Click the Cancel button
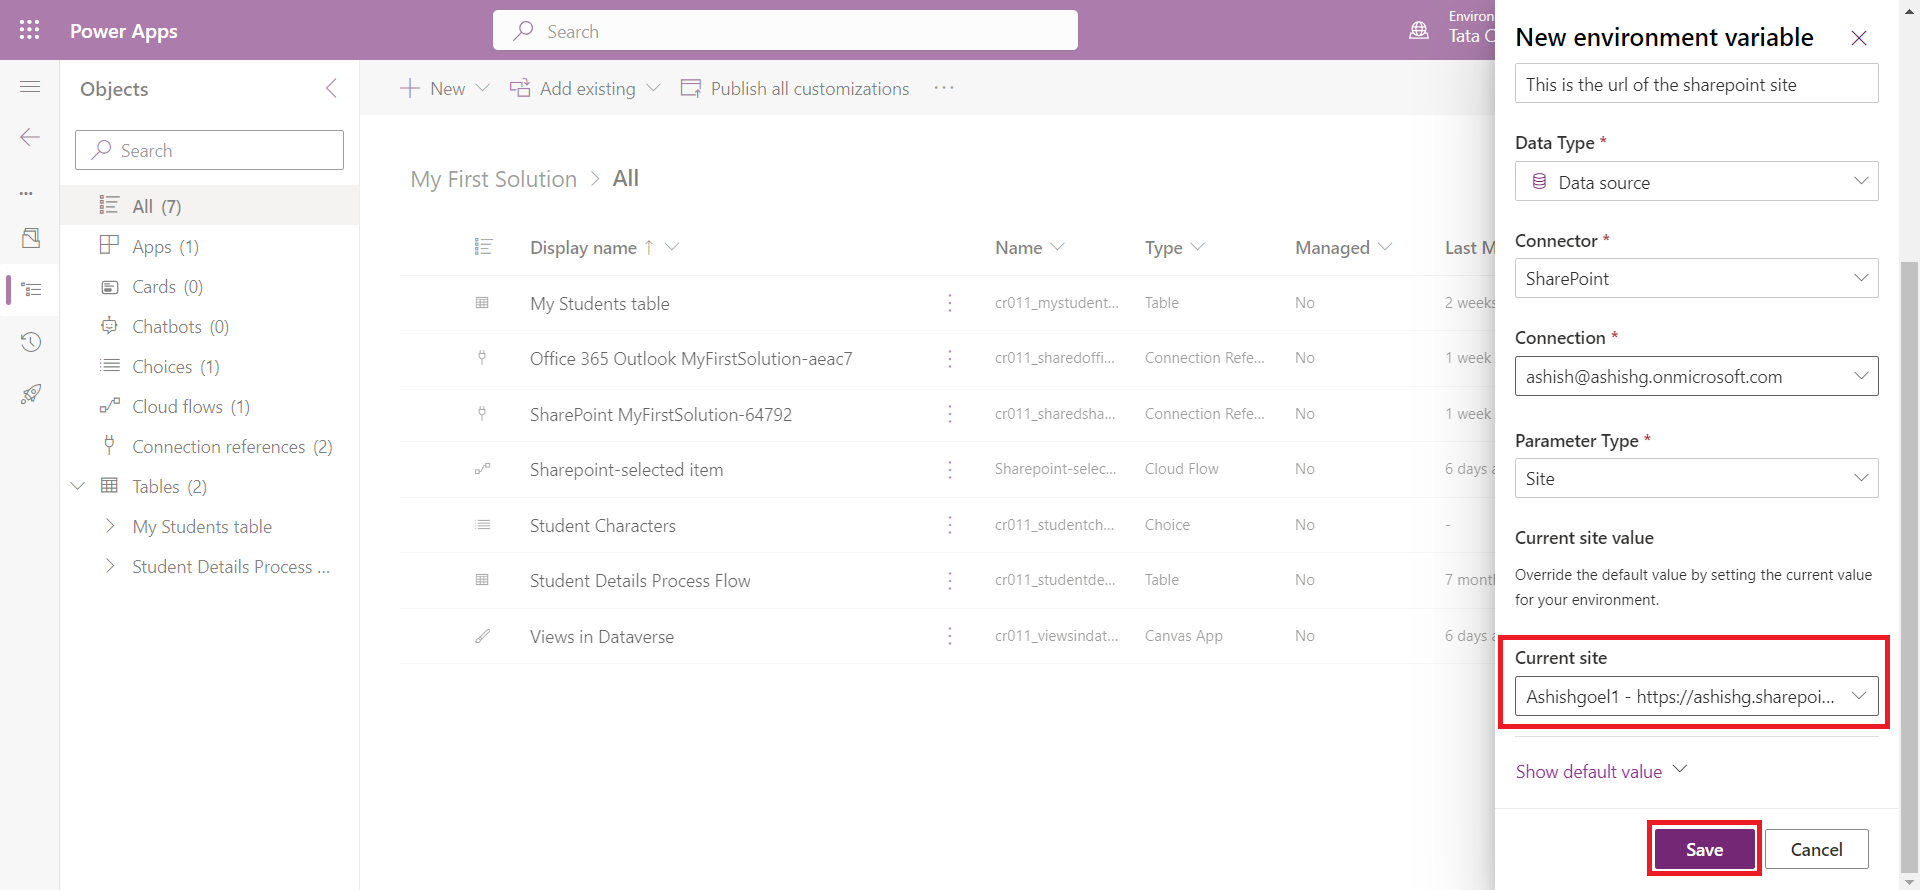This screenshot has height=890, width=1920. point(1816,849)
